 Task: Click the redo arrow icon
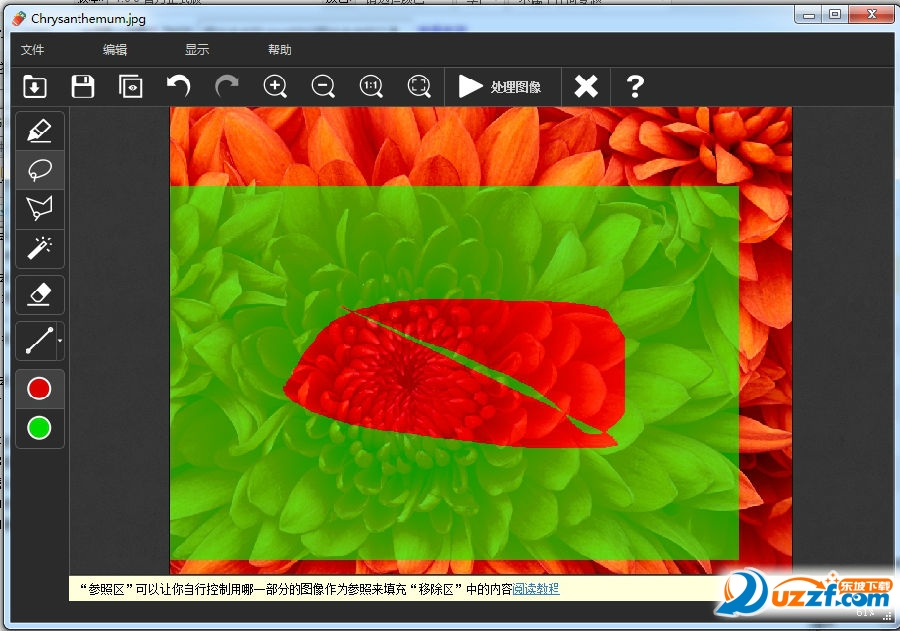(226, 87)
